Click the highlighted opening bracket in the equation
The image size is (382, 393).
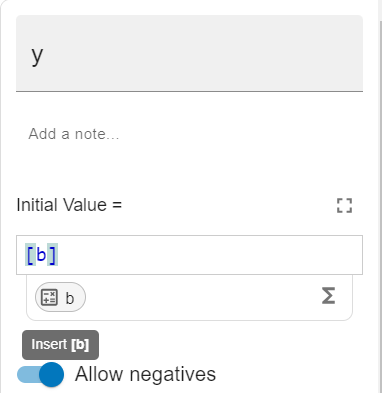[x=30, y=255]
